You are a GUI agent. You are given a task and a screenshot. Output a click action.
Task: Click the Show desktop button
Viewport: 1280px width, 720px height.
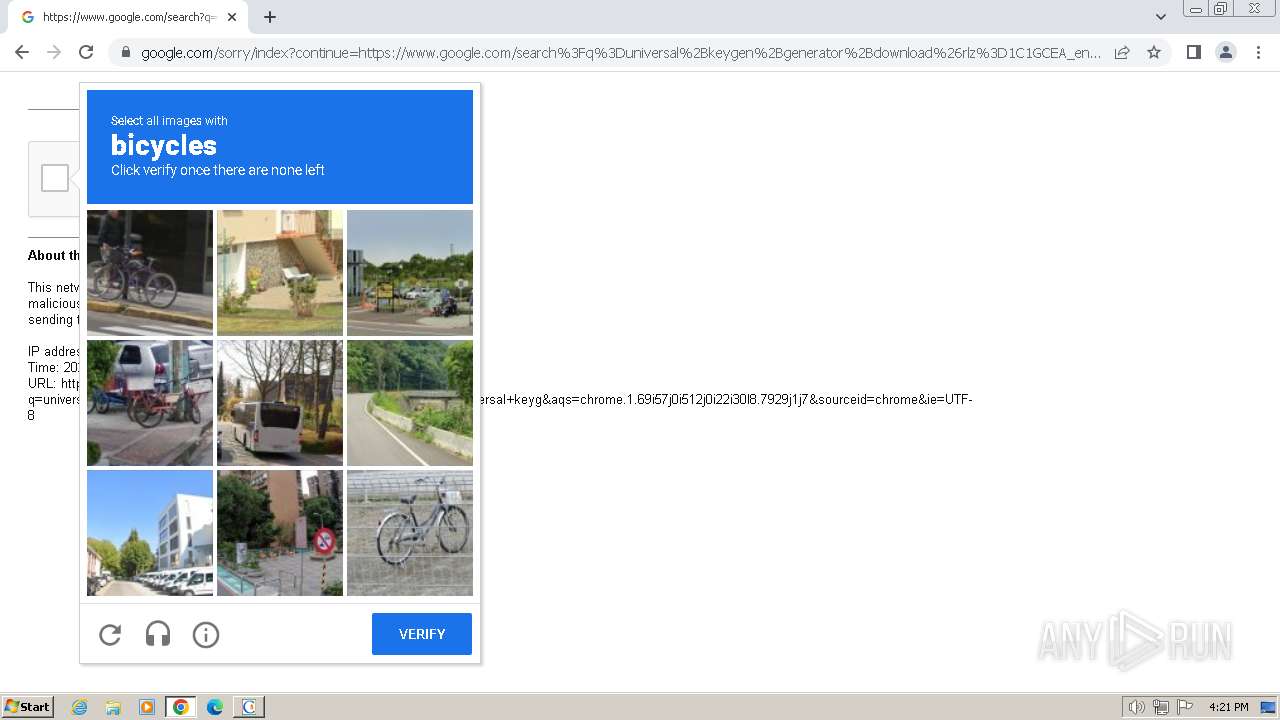click(x=1268, y=707)
